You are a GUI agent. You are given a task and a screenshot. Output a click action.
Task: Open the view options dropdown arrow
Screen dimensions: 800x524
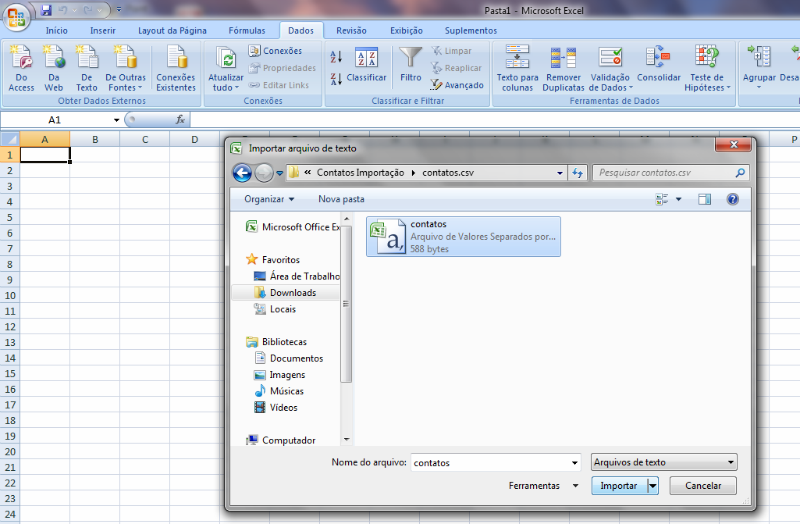(x=679, y=199)
